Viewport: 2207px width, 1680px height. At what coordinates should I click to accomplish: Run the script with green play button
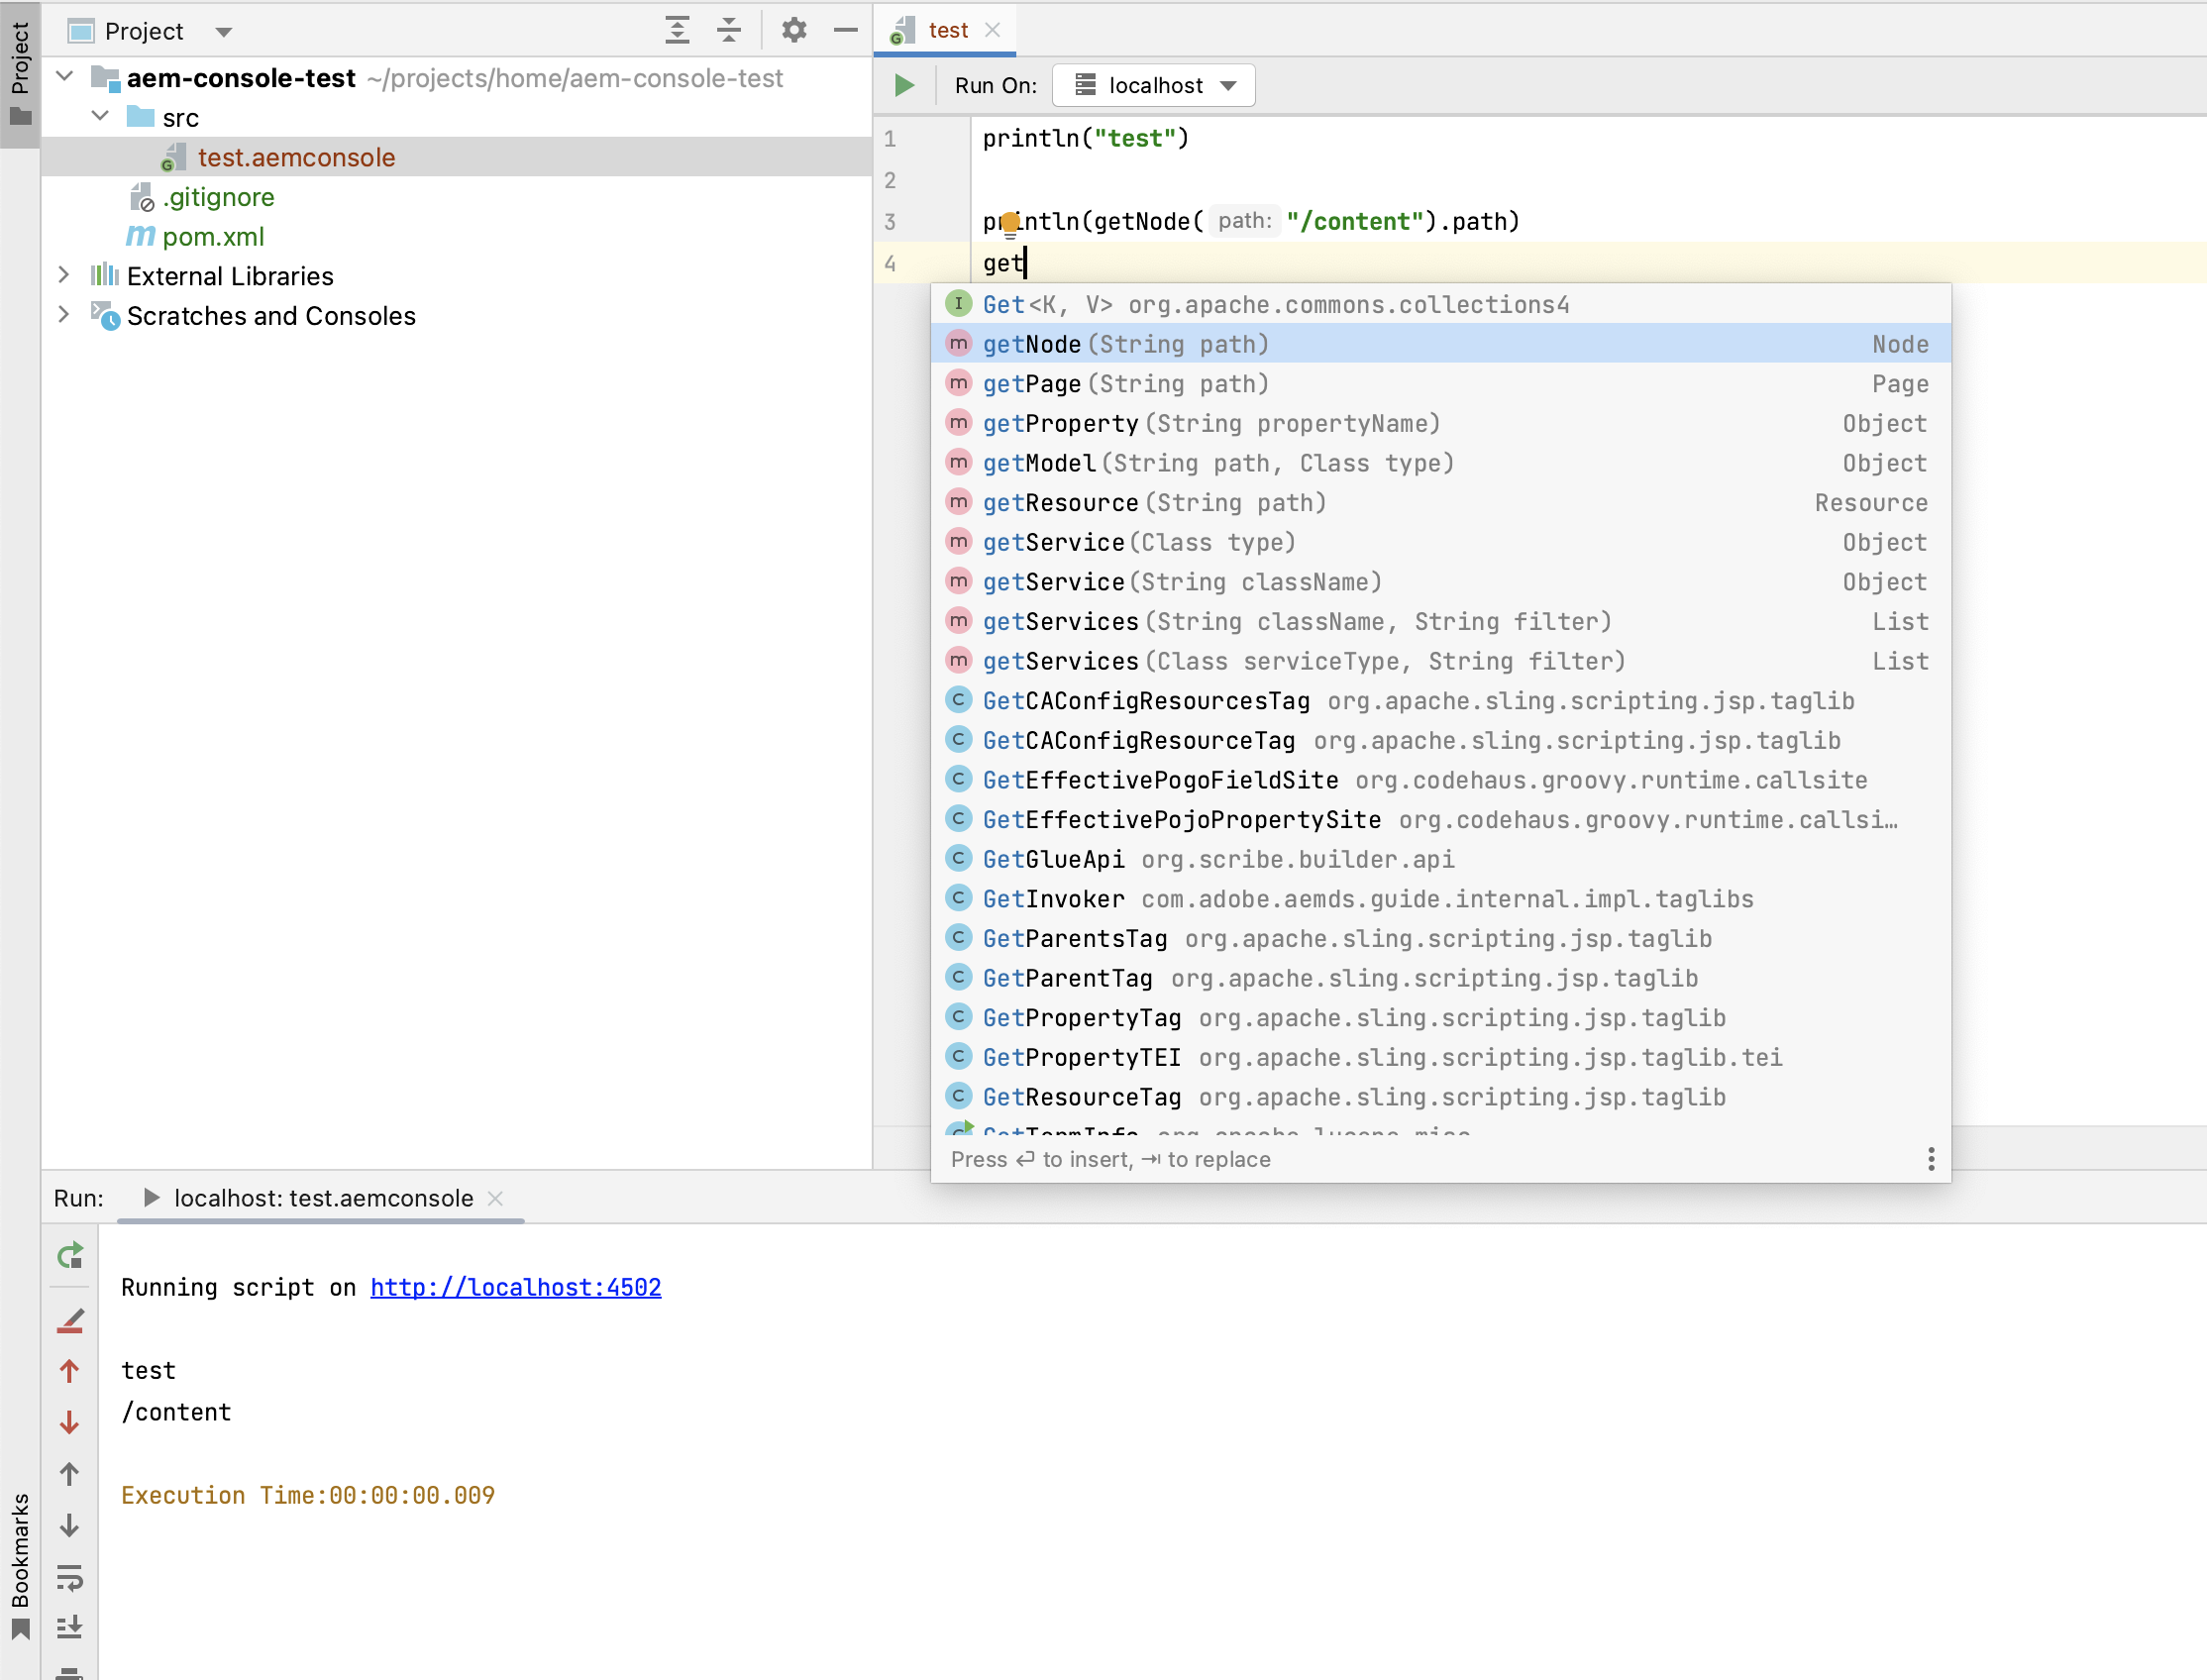904,85
